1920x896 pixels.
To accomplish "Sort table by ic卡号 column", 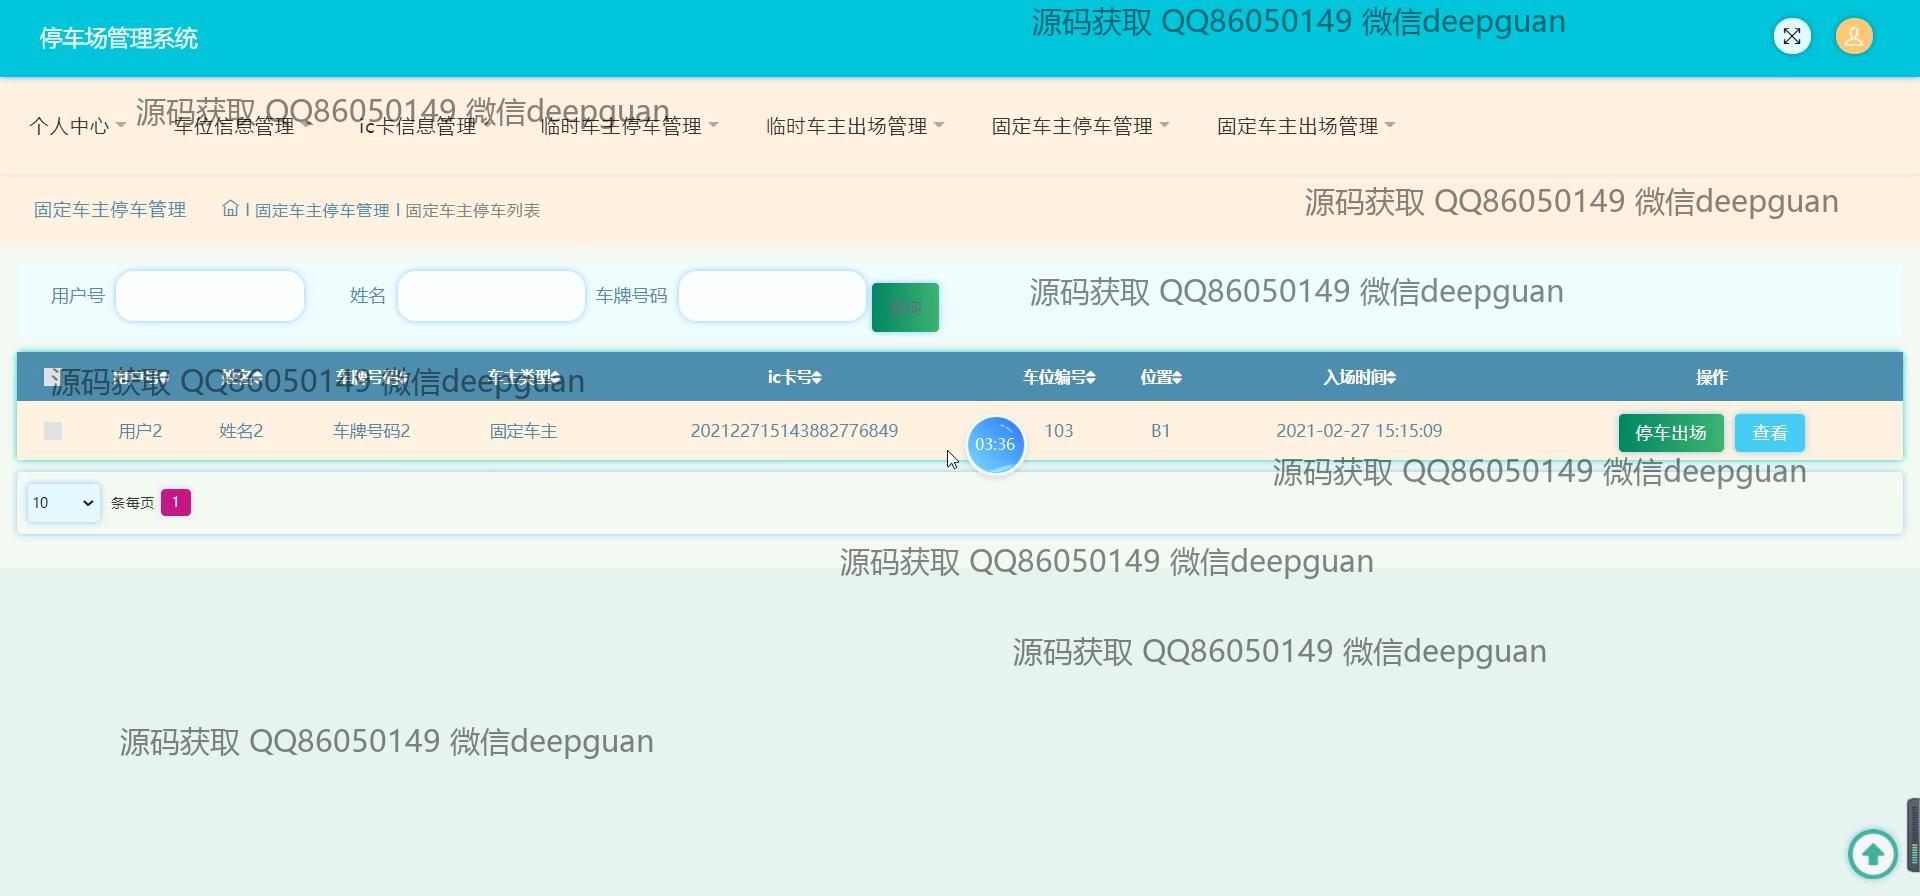I will tap(794, 377).
